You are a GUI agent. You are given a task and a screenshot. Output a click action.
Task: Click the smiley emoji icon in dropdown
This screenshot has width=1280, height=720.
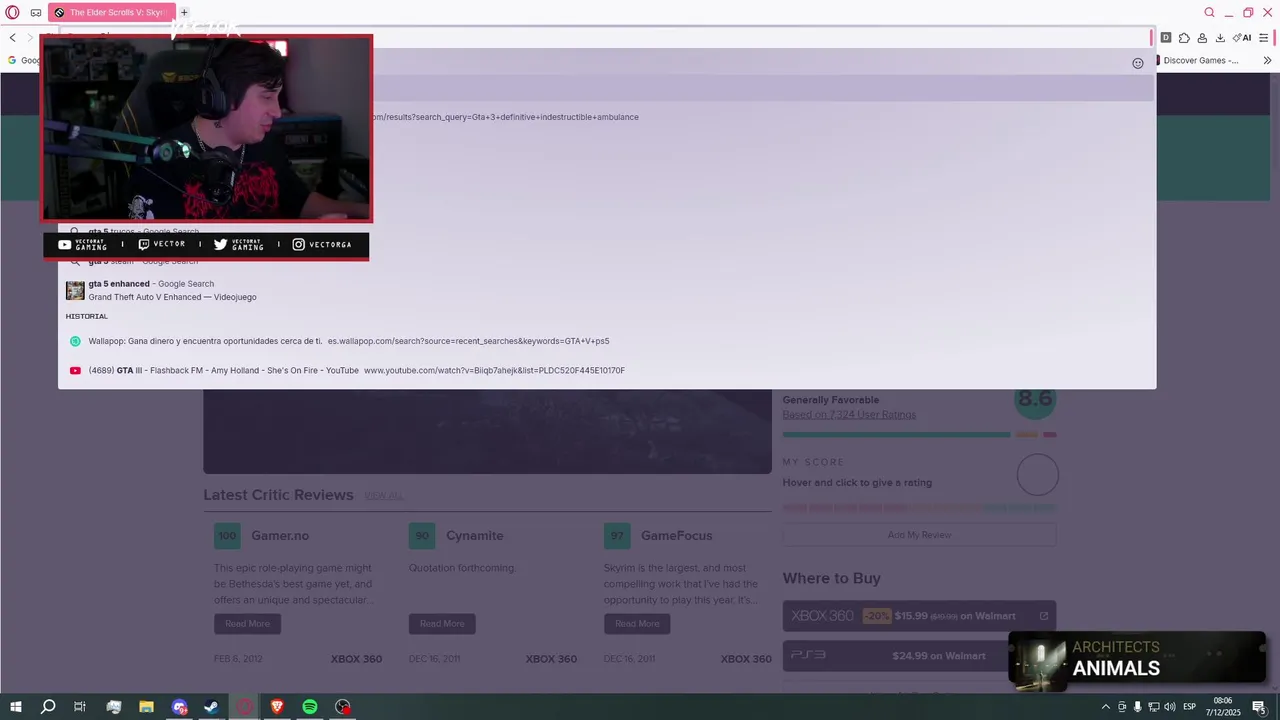tap(1137, 63)
